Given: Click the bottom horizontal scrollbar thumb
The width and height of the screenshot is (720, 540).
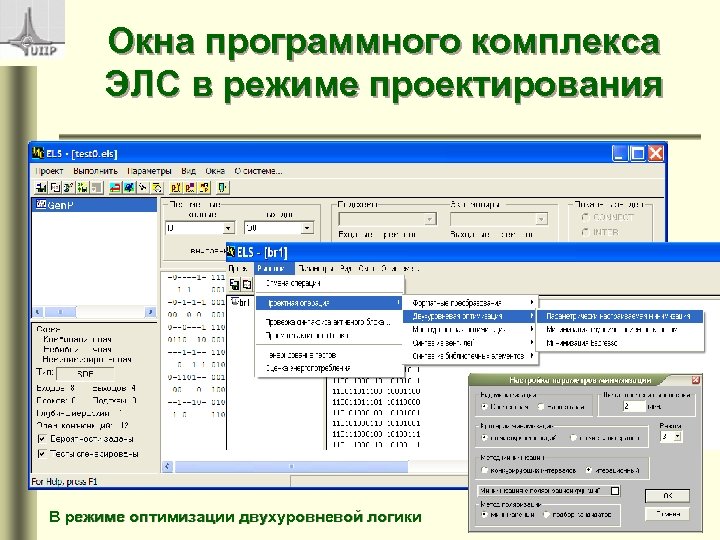Looking at the screenshot, I should click(291, 467).
